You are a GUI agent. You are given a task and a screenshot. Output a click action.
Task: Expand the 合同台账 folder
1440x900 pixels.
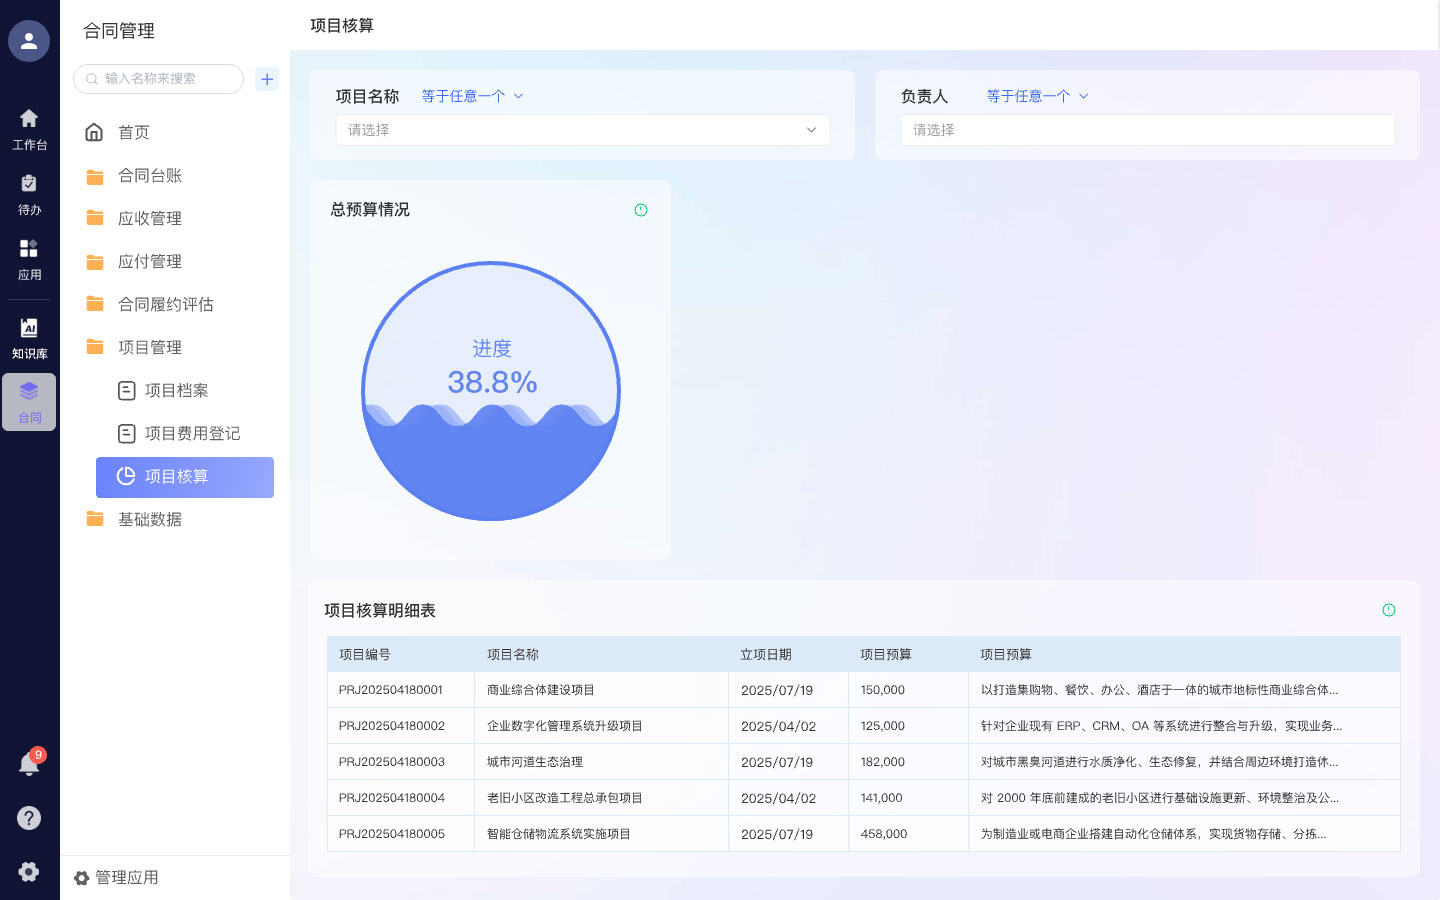pos(150,176)
